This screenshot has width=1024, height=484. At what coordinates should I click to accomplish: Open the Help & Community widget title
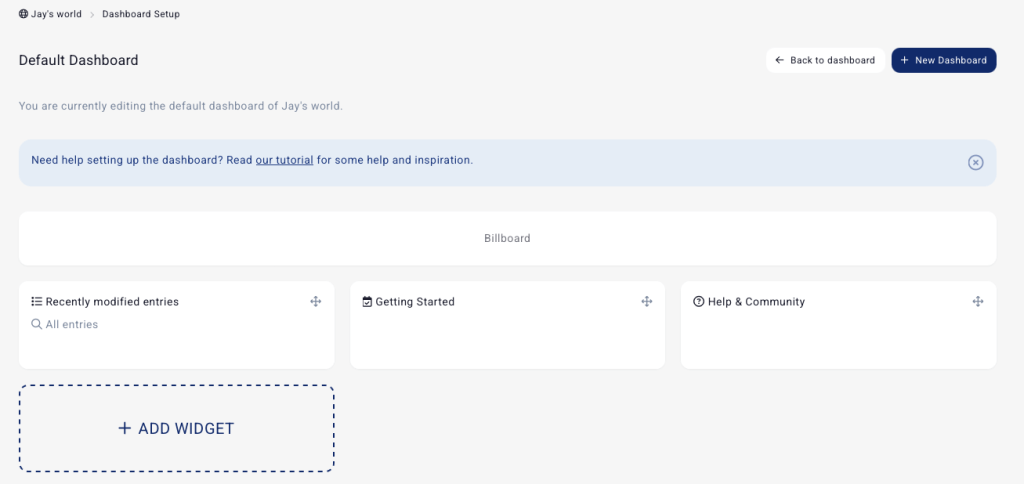756,302
